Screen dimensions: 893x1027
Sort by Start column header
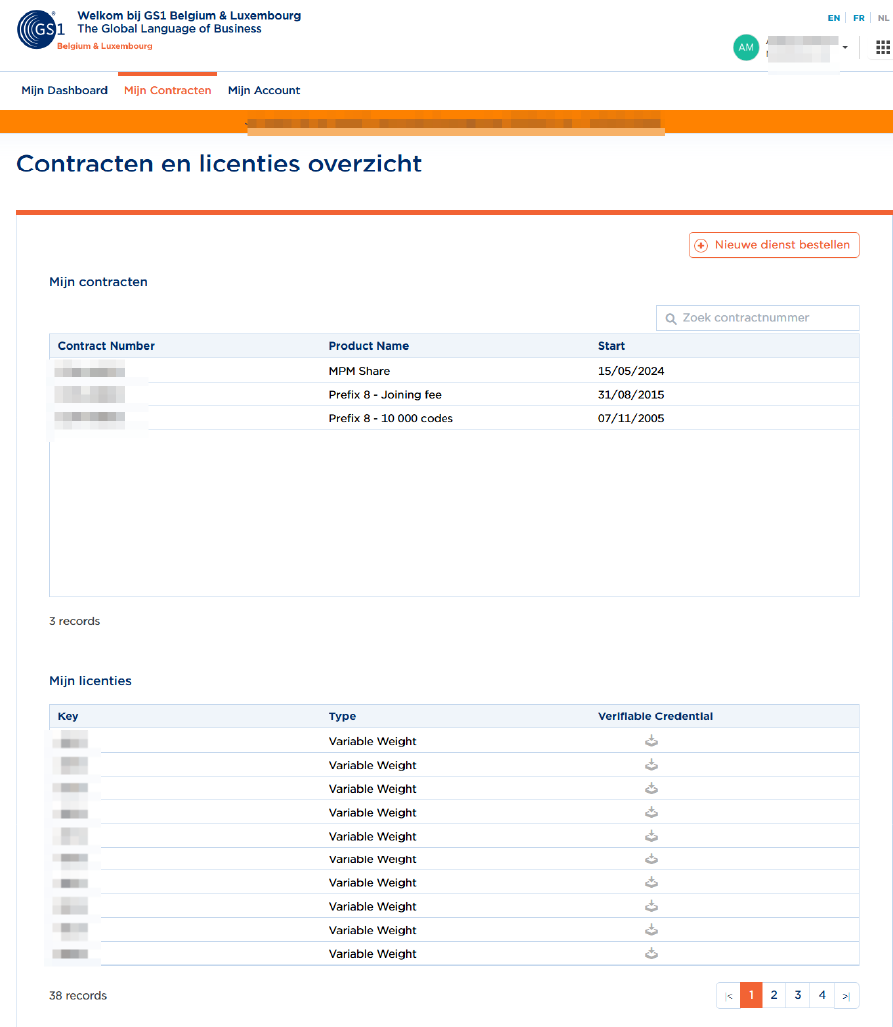point(611,346)
